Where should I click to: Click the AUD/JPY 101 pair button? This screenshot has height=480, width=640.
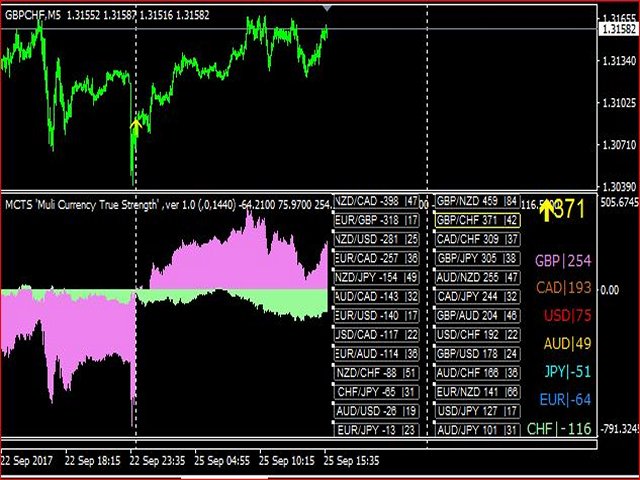pos(478,429)
